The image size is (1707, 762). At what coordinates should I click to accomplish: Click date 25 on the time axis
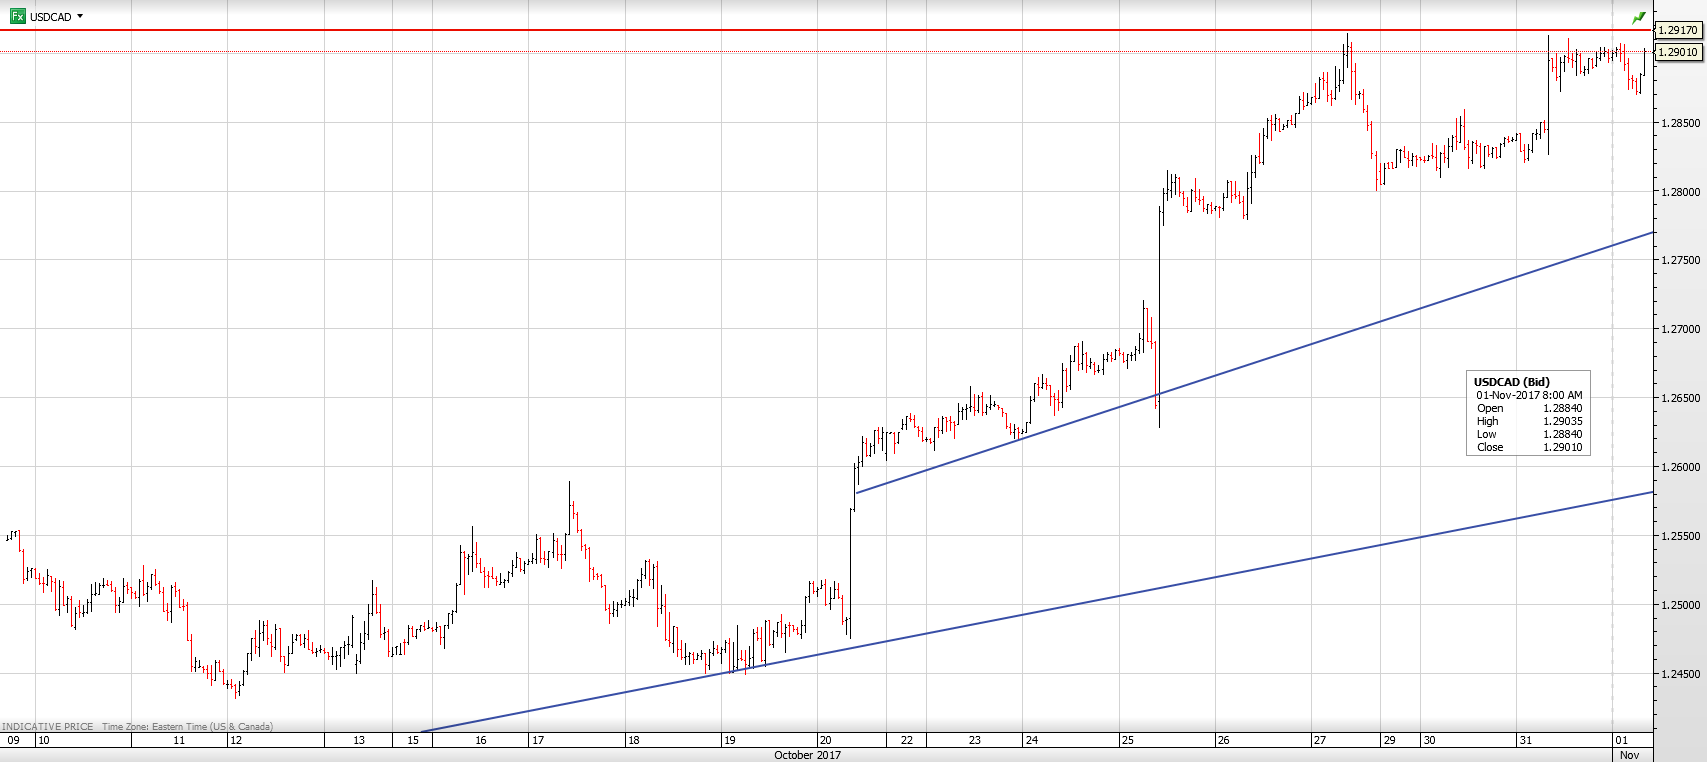pyautogui.click(x=1127, y=740)
